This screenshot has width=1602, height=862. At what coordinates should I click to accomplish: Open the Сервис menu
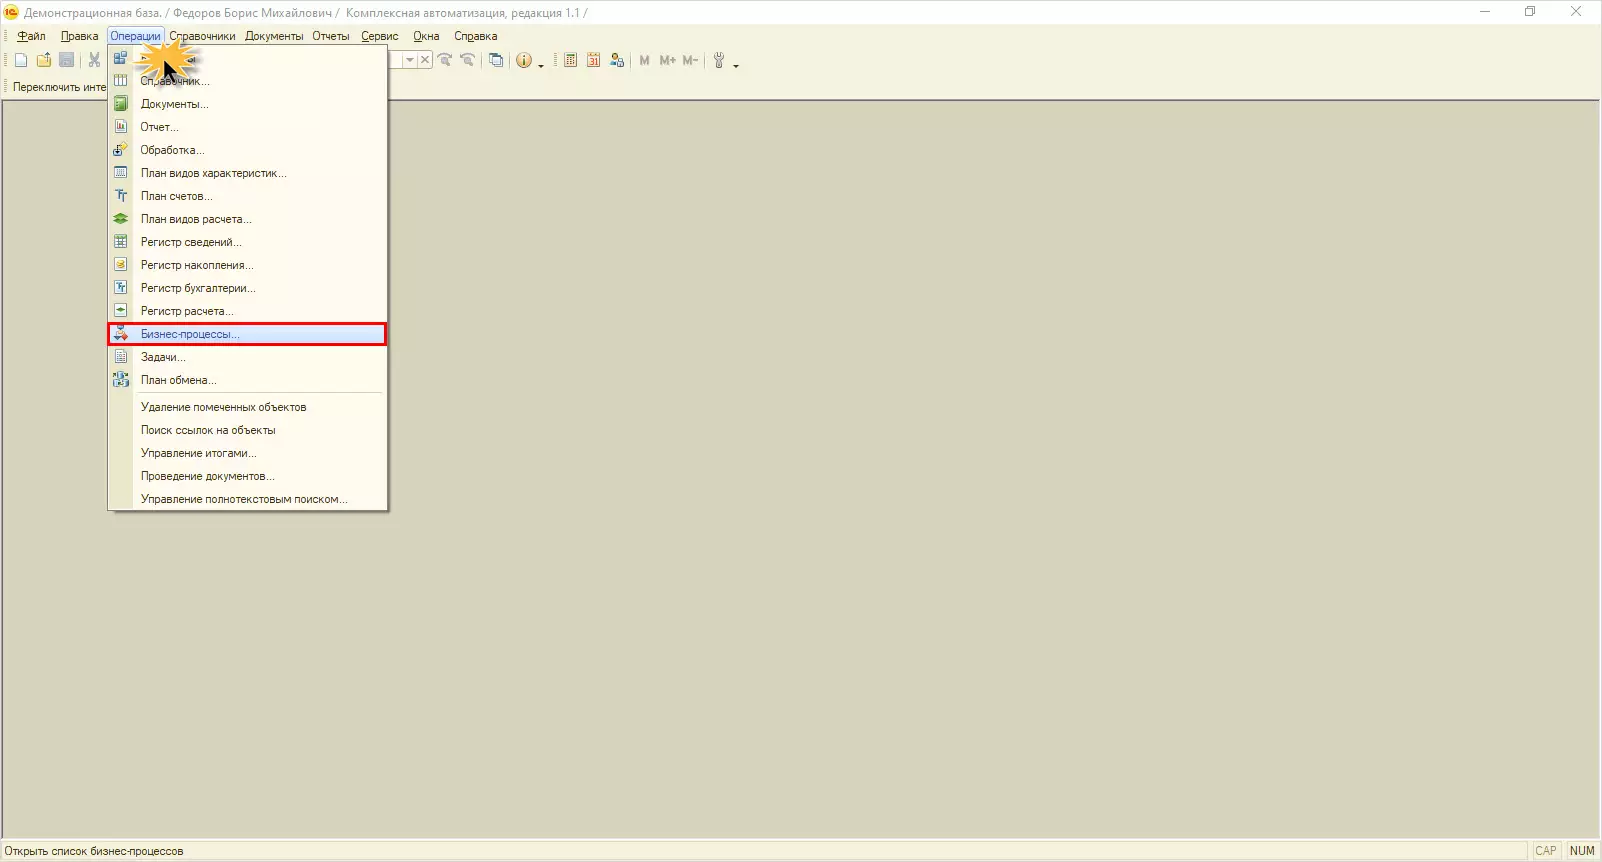tap(380, 36)
